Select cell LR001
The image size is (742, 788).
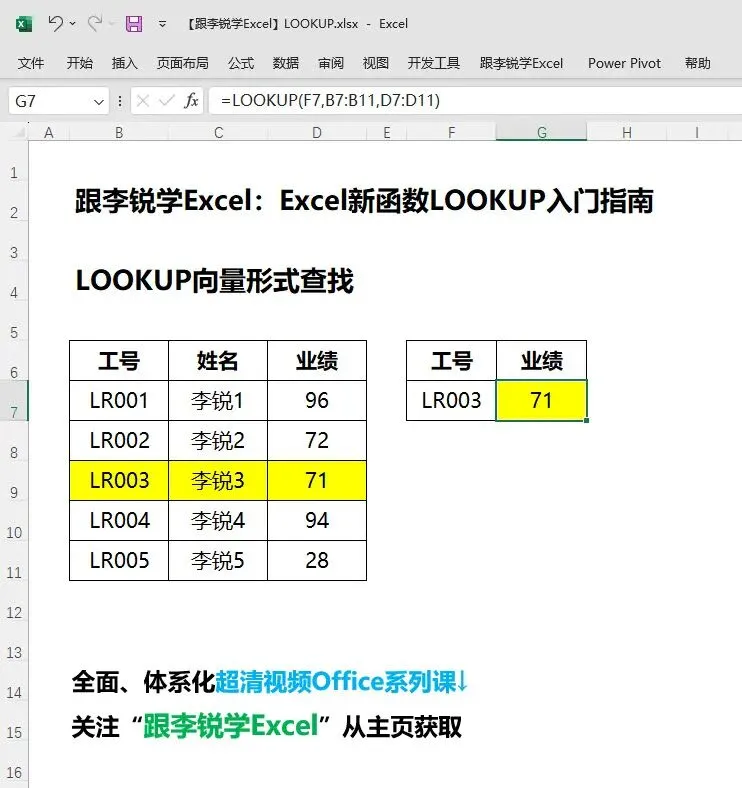(119, 401)
